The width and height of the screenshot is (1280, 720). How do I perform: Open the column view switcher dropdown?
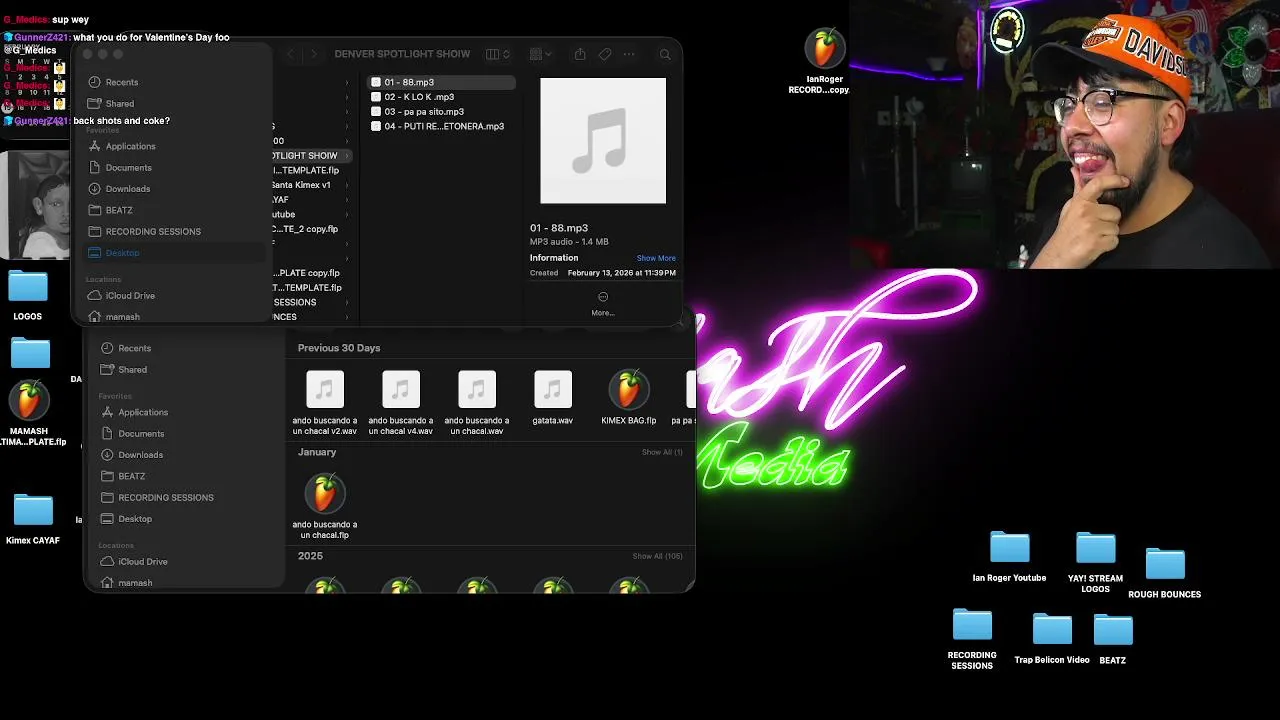[x=498, y=54]
